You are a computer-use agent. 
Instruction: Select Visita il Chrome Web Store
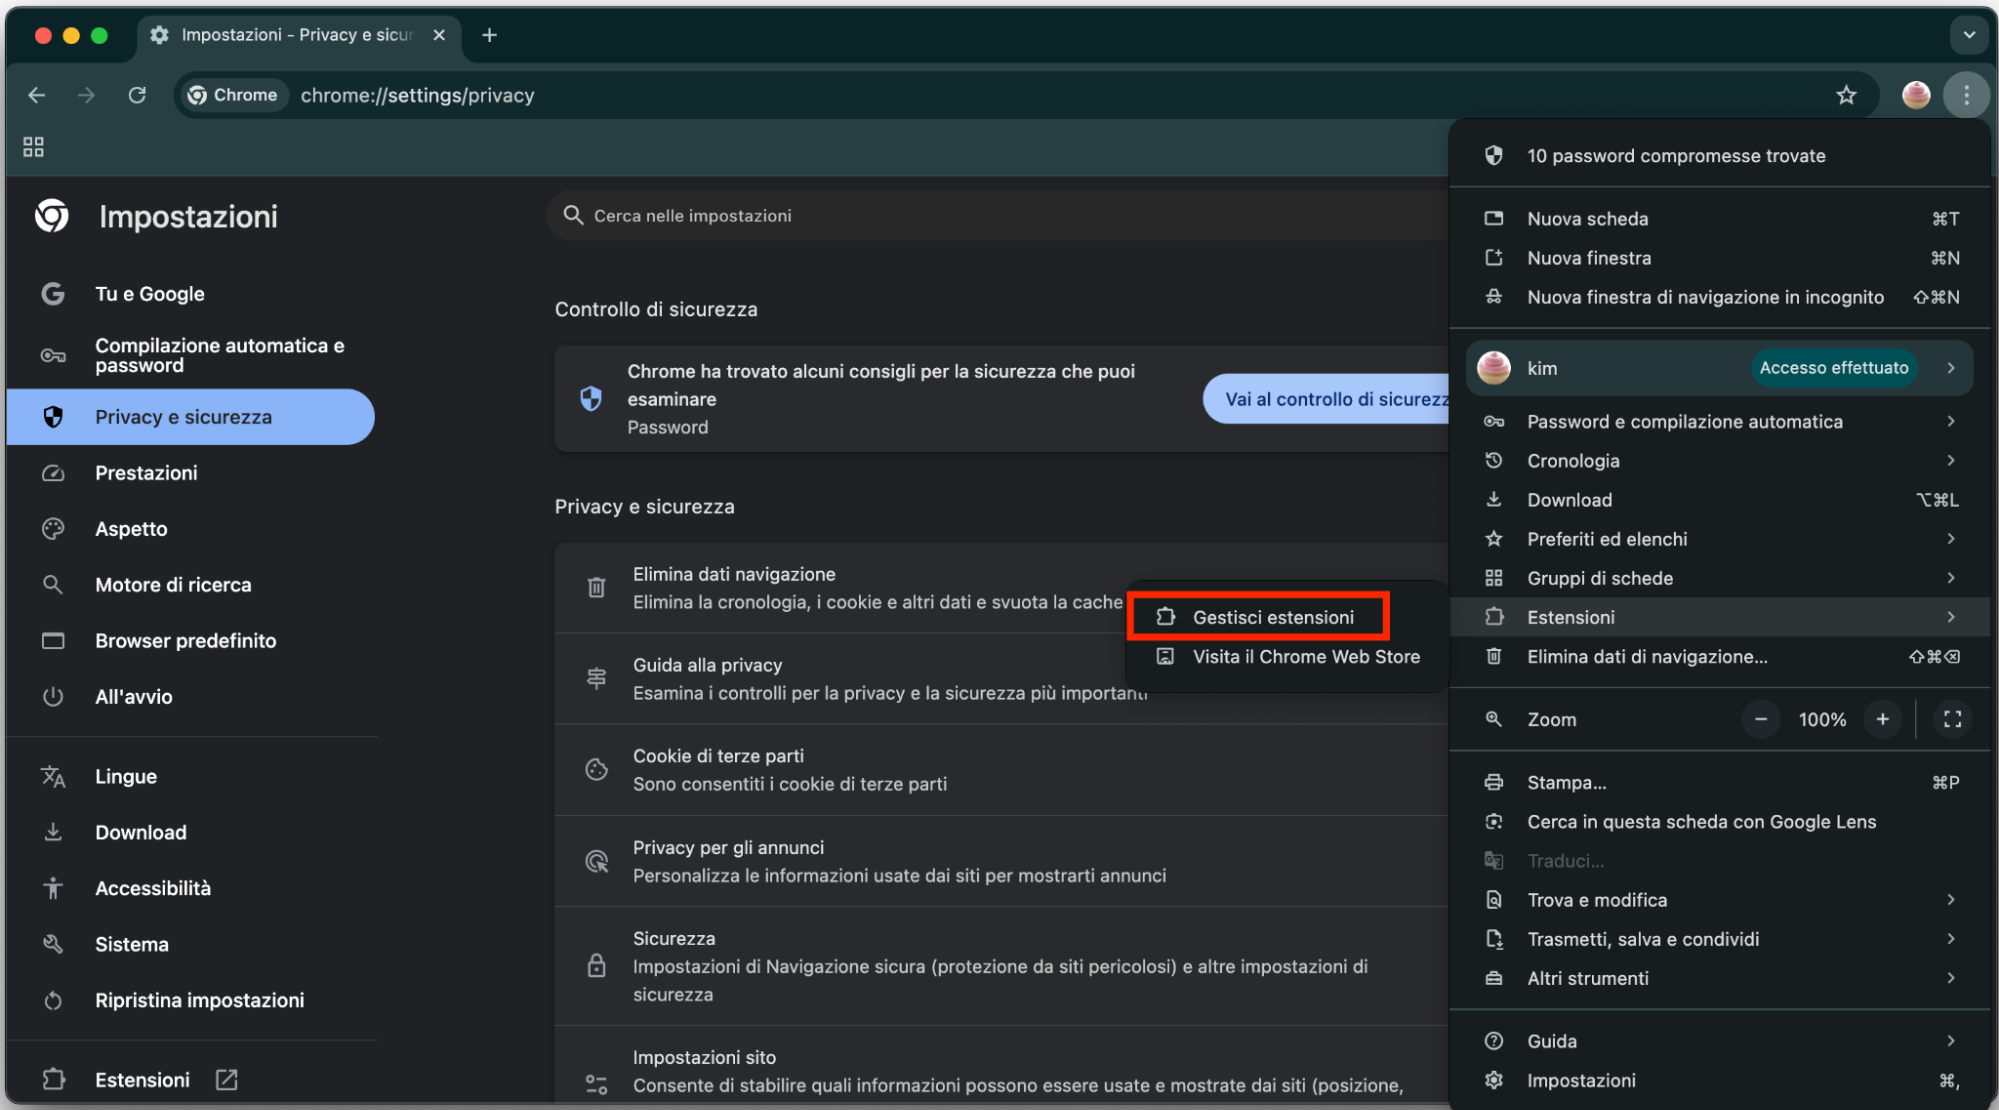[x=1288, y=657]
